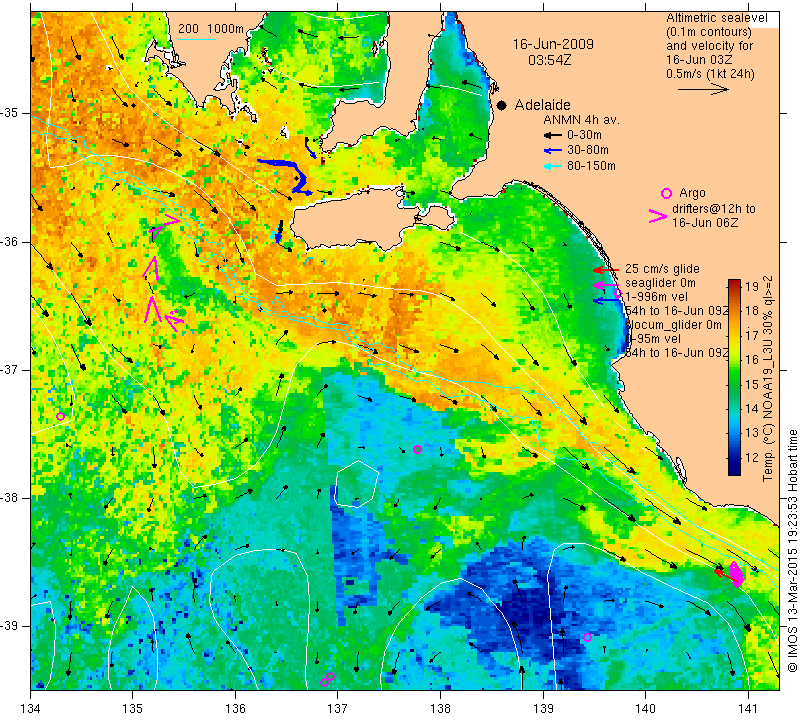The width and height of the screenshot is (800, 720).
Task: Click the Argo float marker near 134.3E
Action: click(x=60, y=416)
